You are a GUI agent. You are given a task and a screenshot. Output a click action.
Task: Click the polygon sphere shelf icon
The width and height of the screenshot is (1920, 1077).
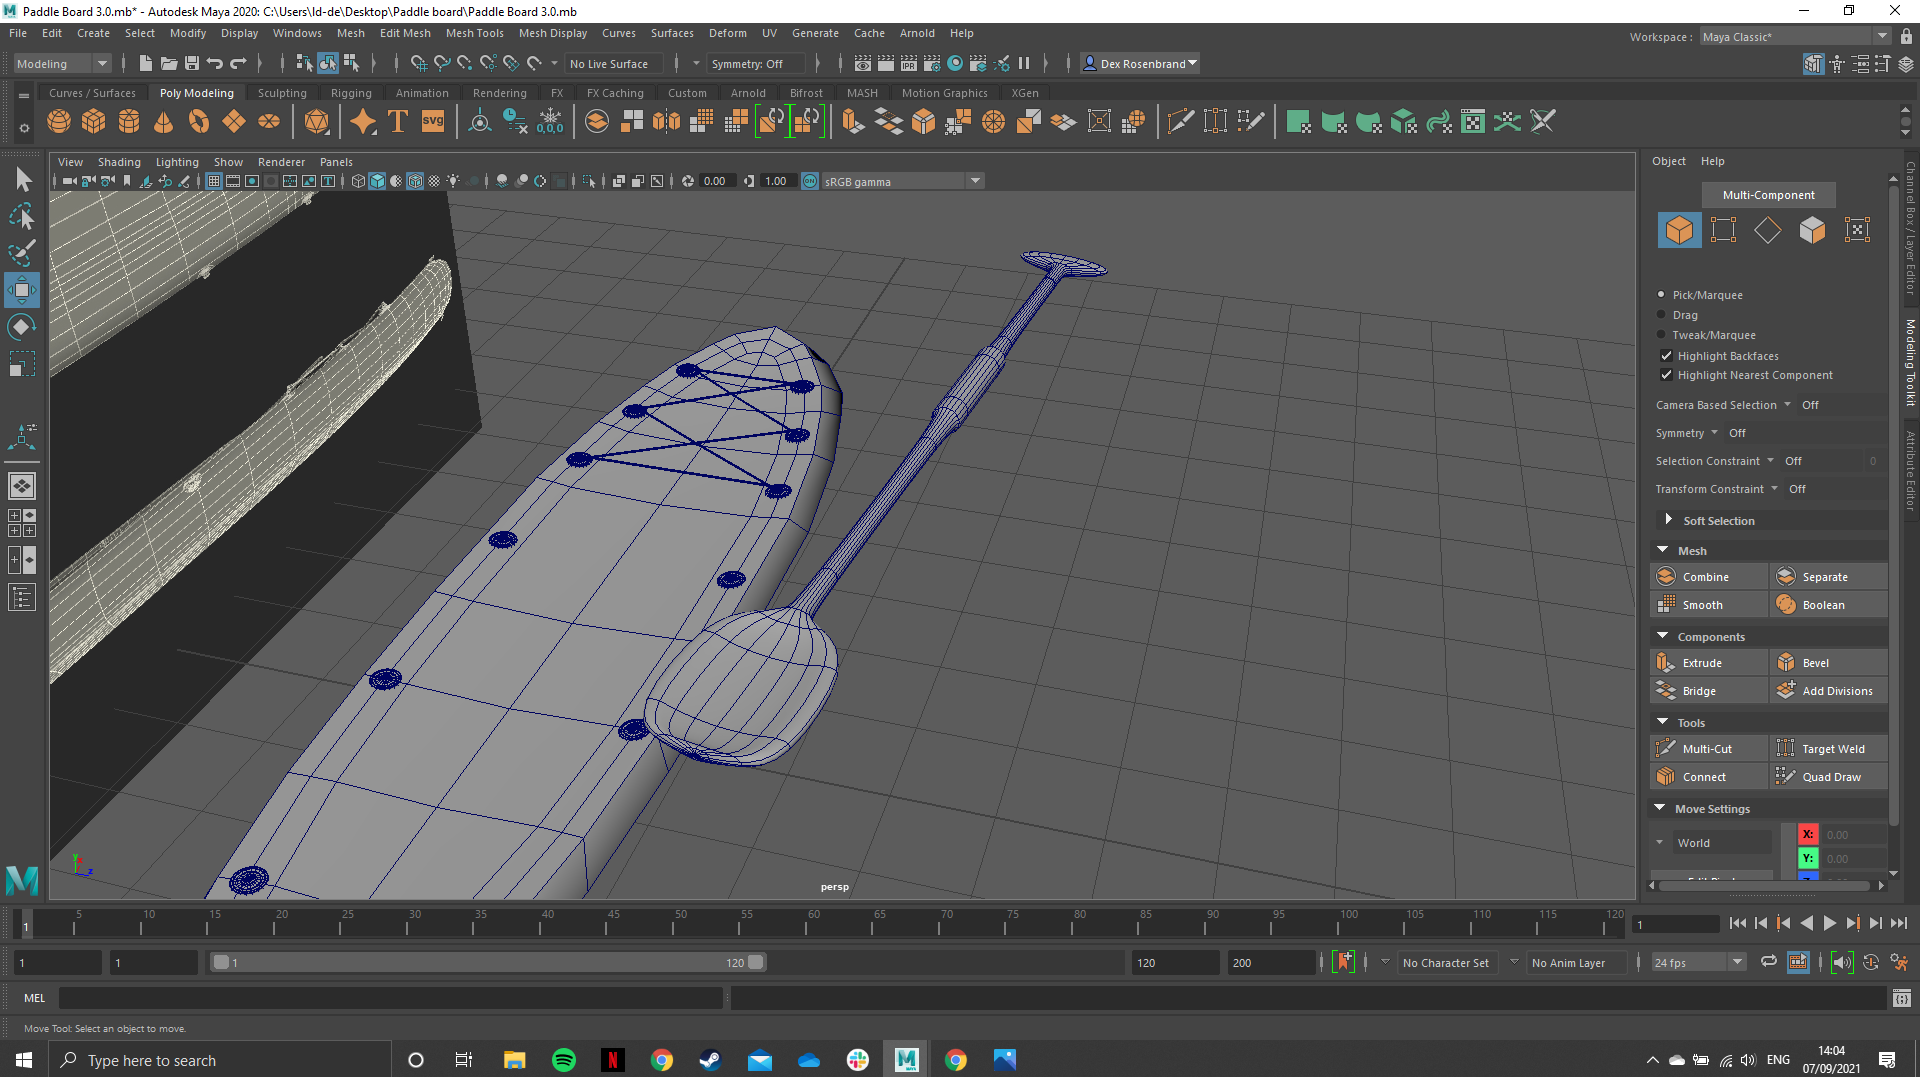(59, 122)
